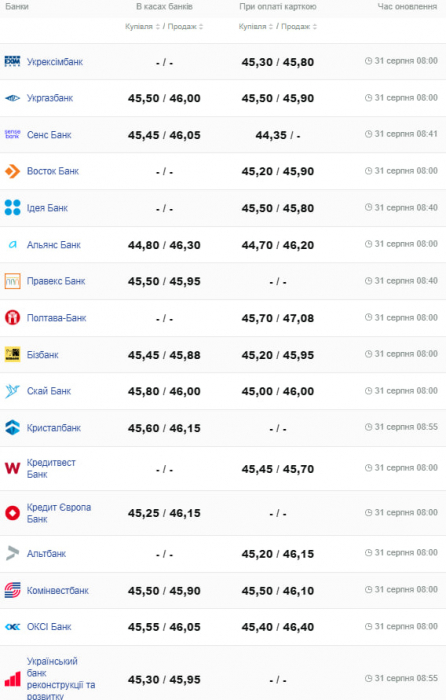Click the Ідея Банк four-dots logo

[x=12, y=208]
